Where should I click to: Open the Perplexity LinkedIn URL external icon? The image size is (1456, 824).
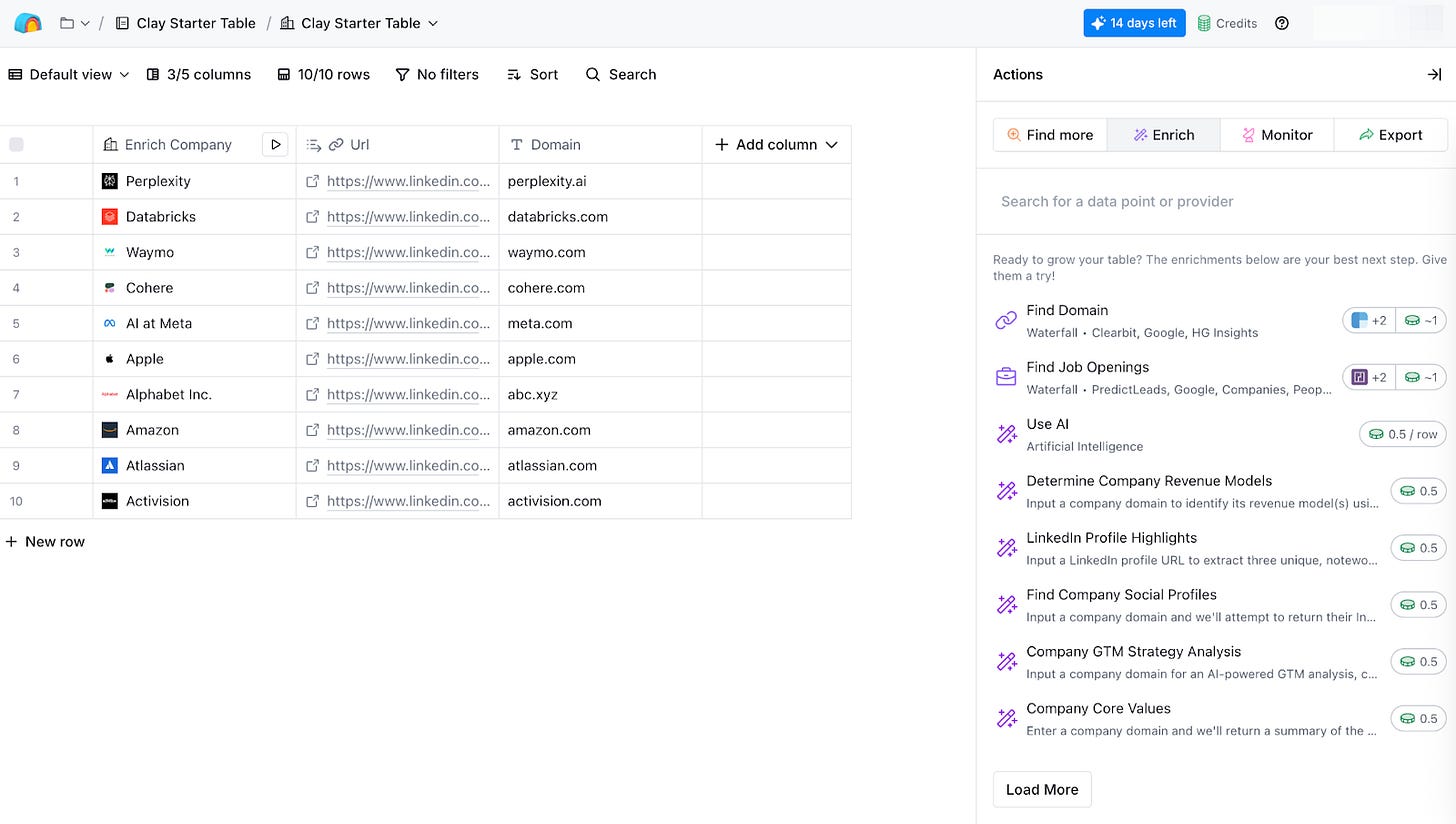313,181
